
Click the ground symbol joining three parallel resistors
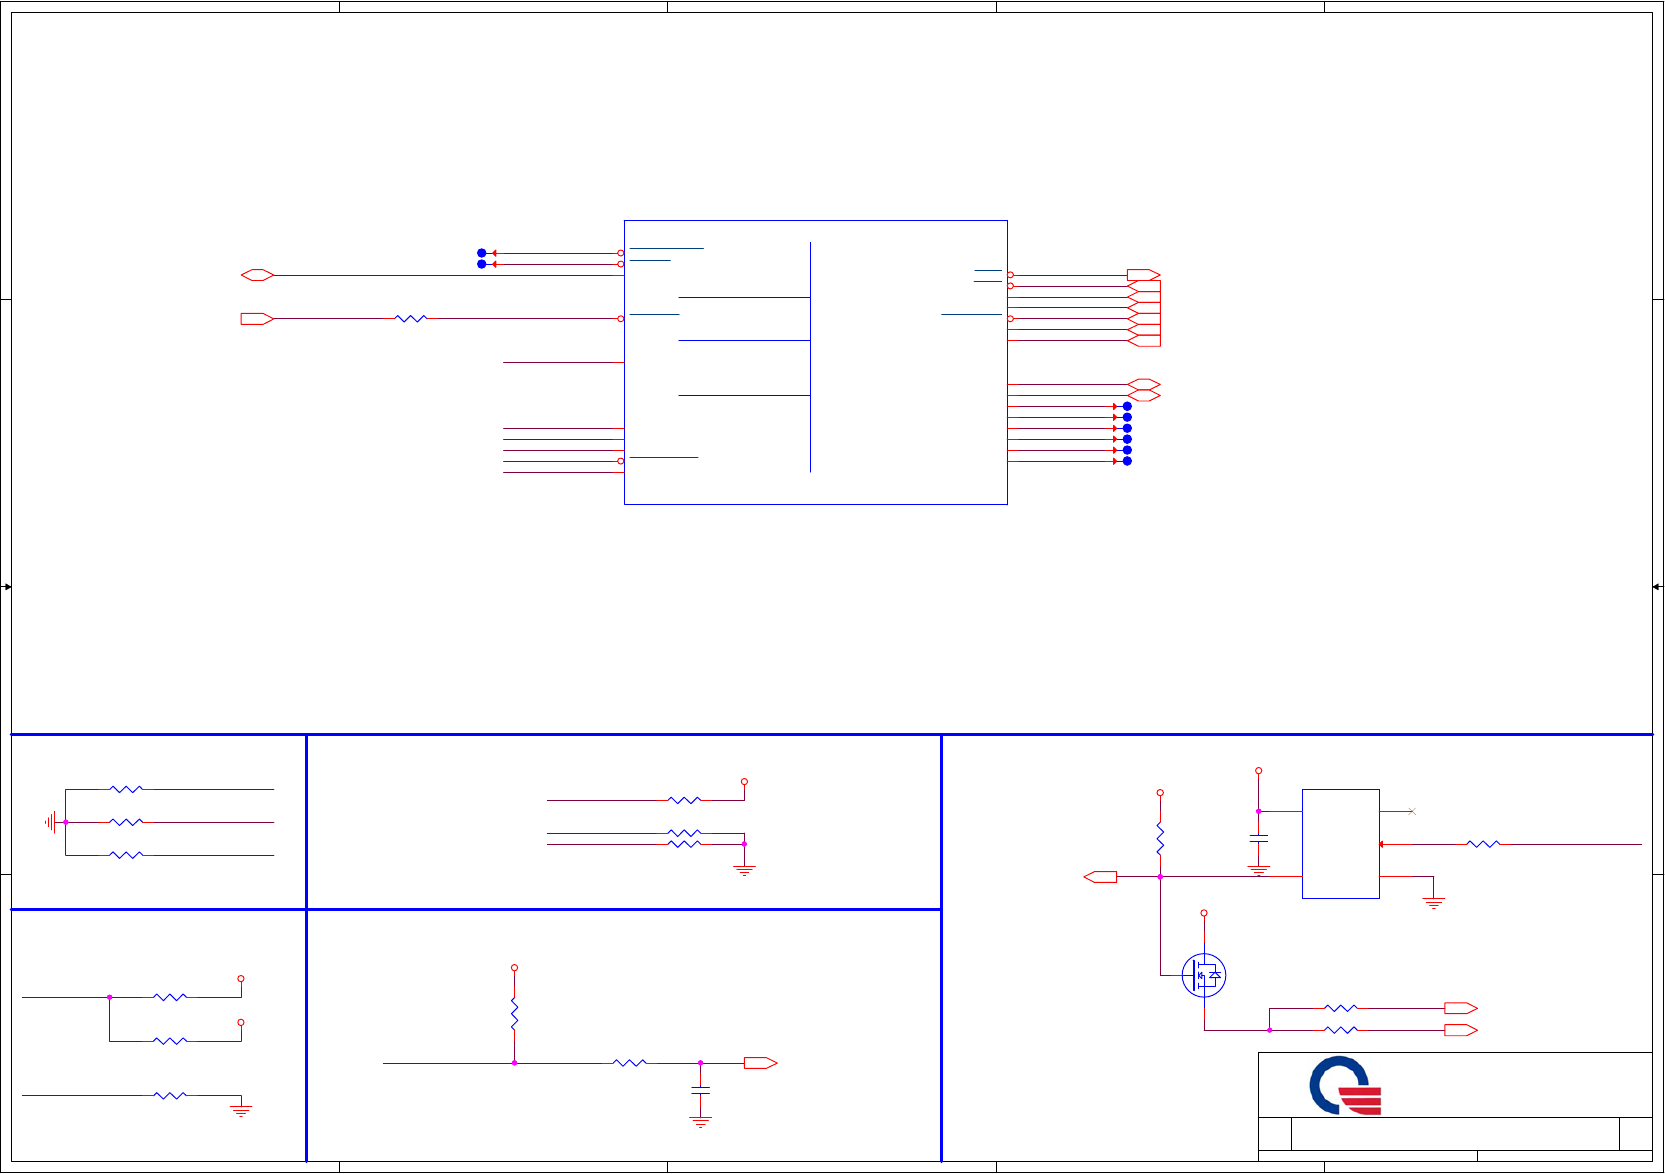click(50, 822)
